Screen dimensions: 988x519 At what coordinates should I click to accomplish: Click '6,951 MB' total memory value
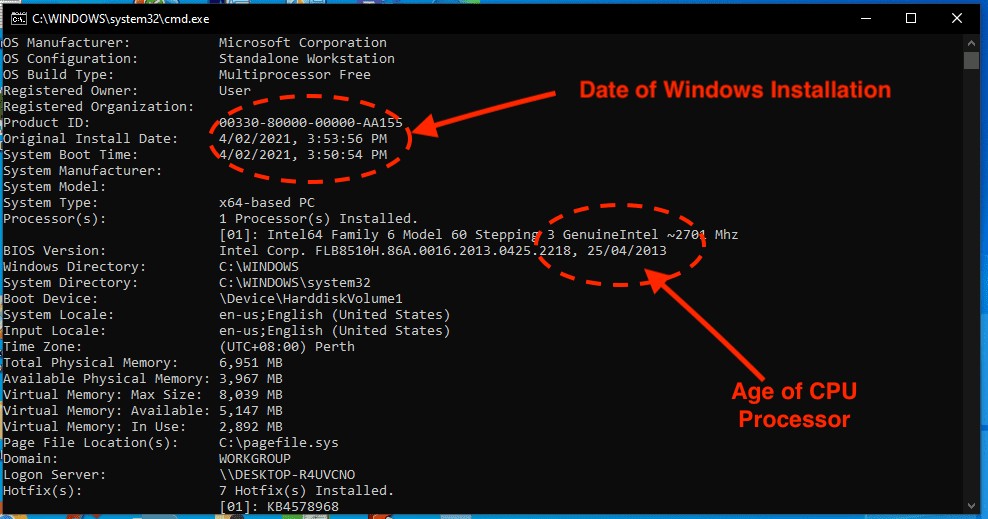[x=251, y=363]
